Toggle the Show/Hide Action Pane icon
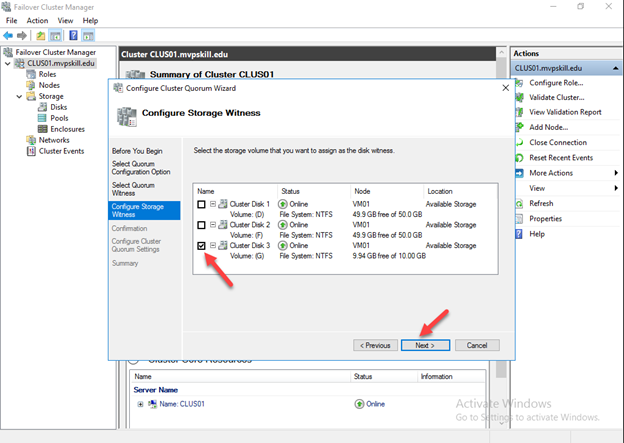 tap(88, 36)
